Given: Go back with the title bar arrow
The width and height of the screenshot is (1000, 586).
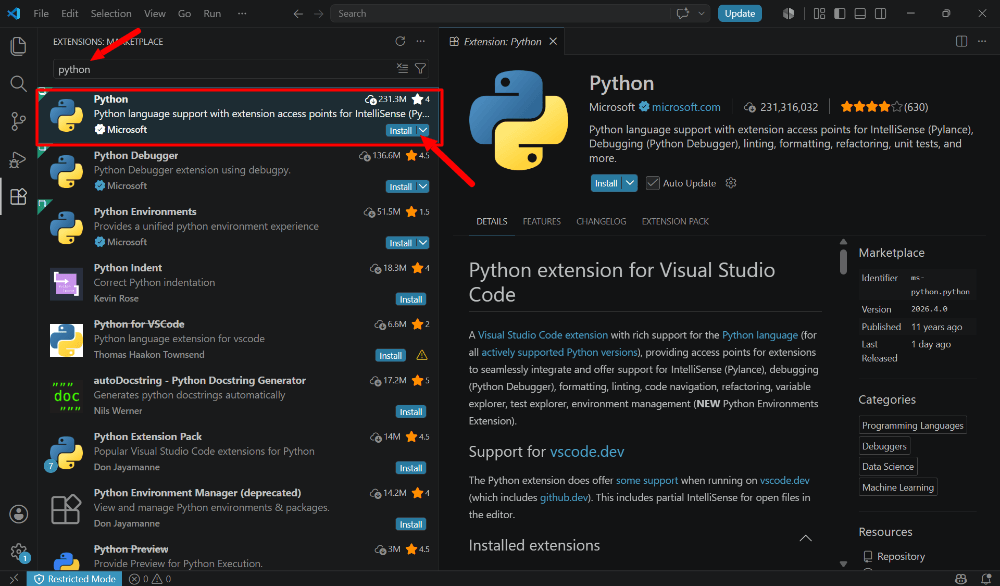Looking at the screenshot, I should tap(298, 13).
